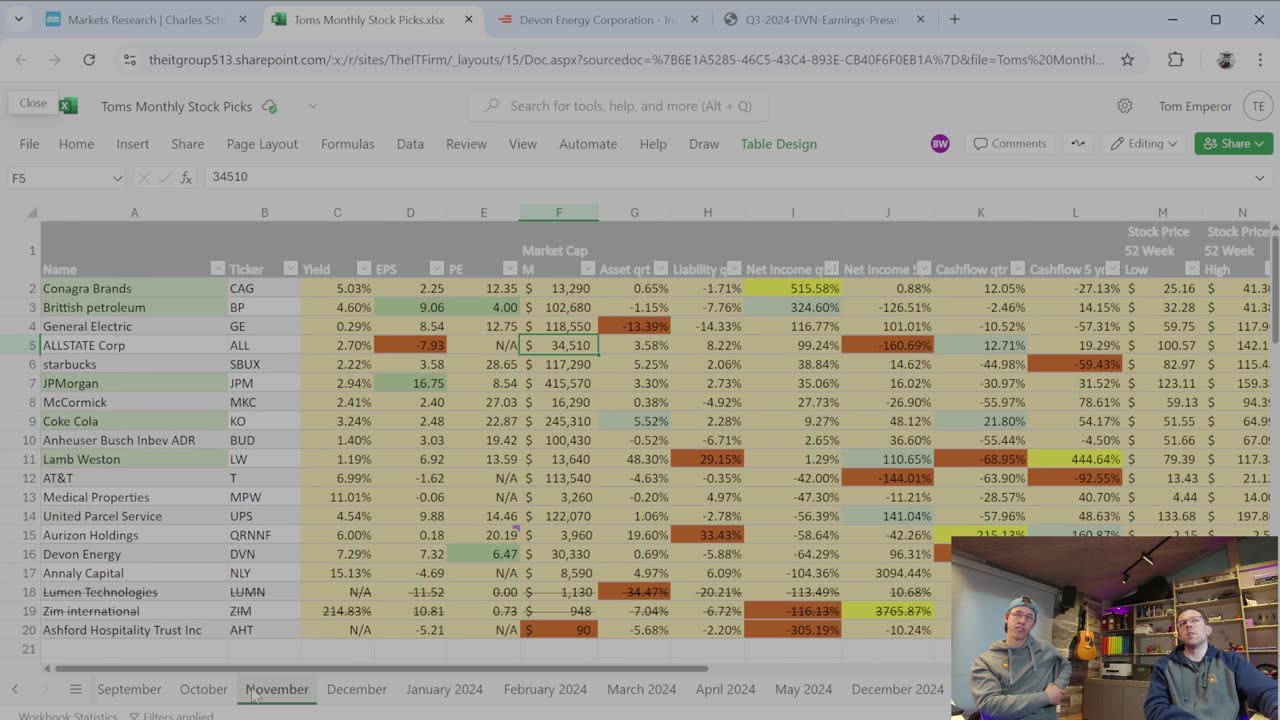Click the browser address bar URL
This screenshot has width=1280, height=720.
click(626, 60)
